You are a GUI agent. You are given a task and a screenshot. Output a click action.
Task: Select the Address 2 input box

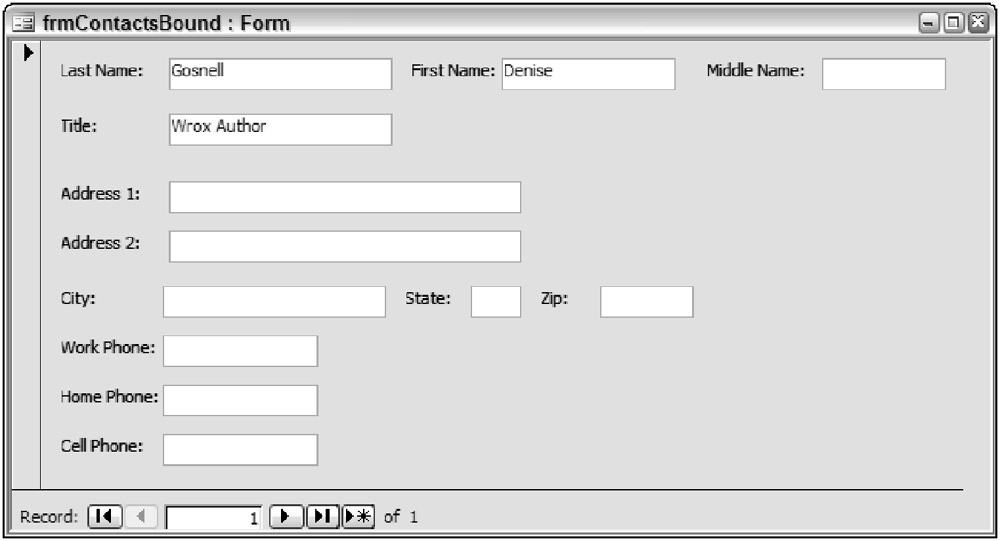coord(345,246)
